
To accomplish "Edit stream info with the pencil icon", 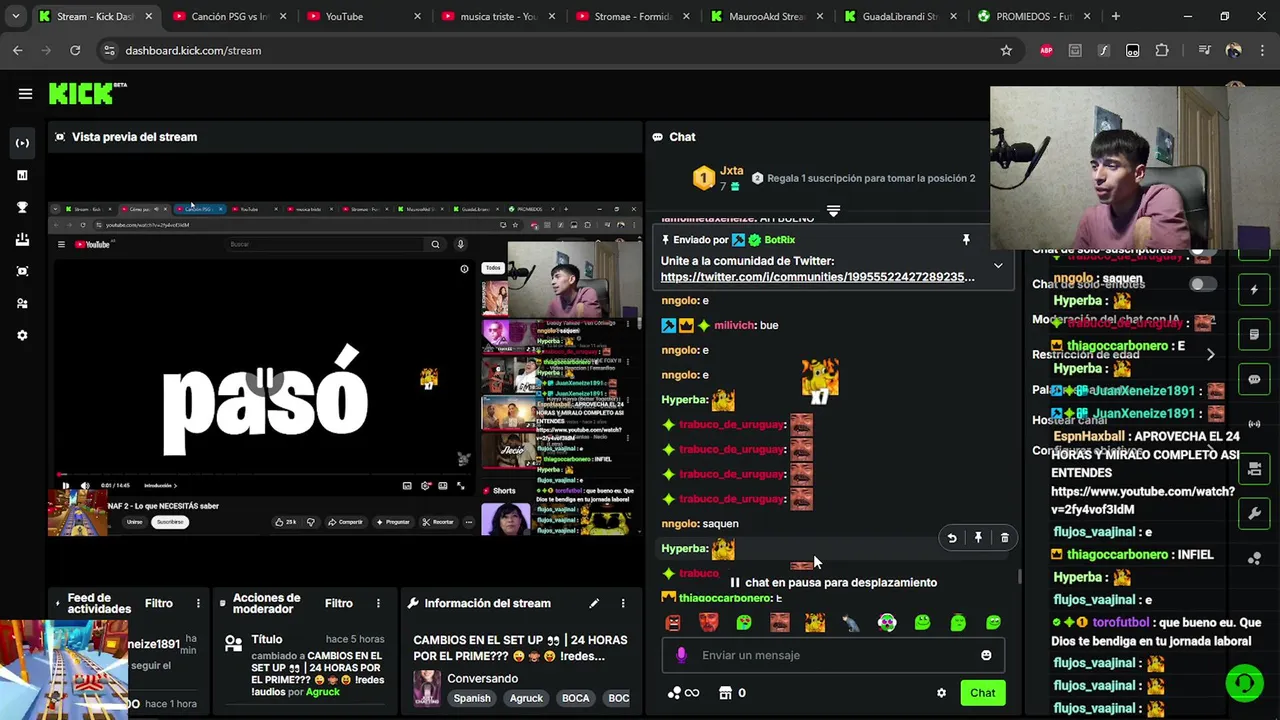I will (x=594, y=603).
